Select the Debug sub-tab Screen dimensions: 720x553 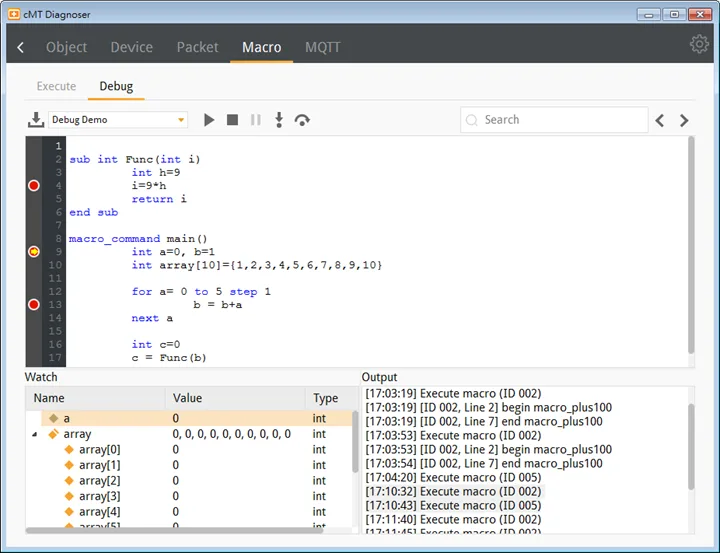(116, 86)
